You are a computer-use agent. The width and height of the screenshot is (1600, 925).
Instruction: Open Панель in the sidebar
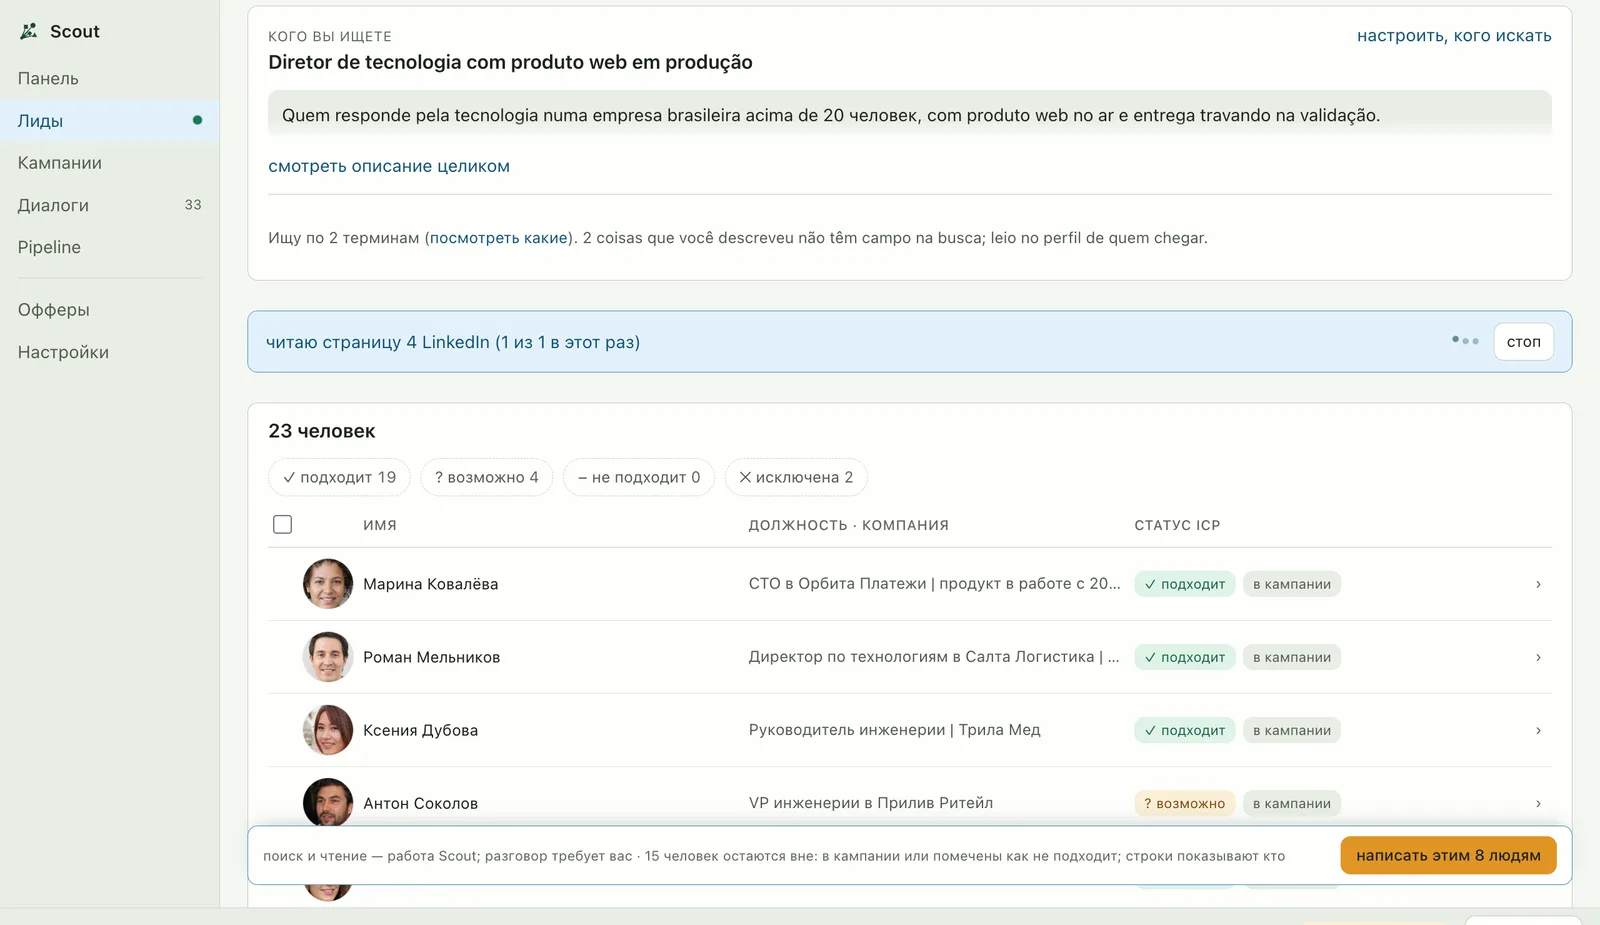(48, 78)
